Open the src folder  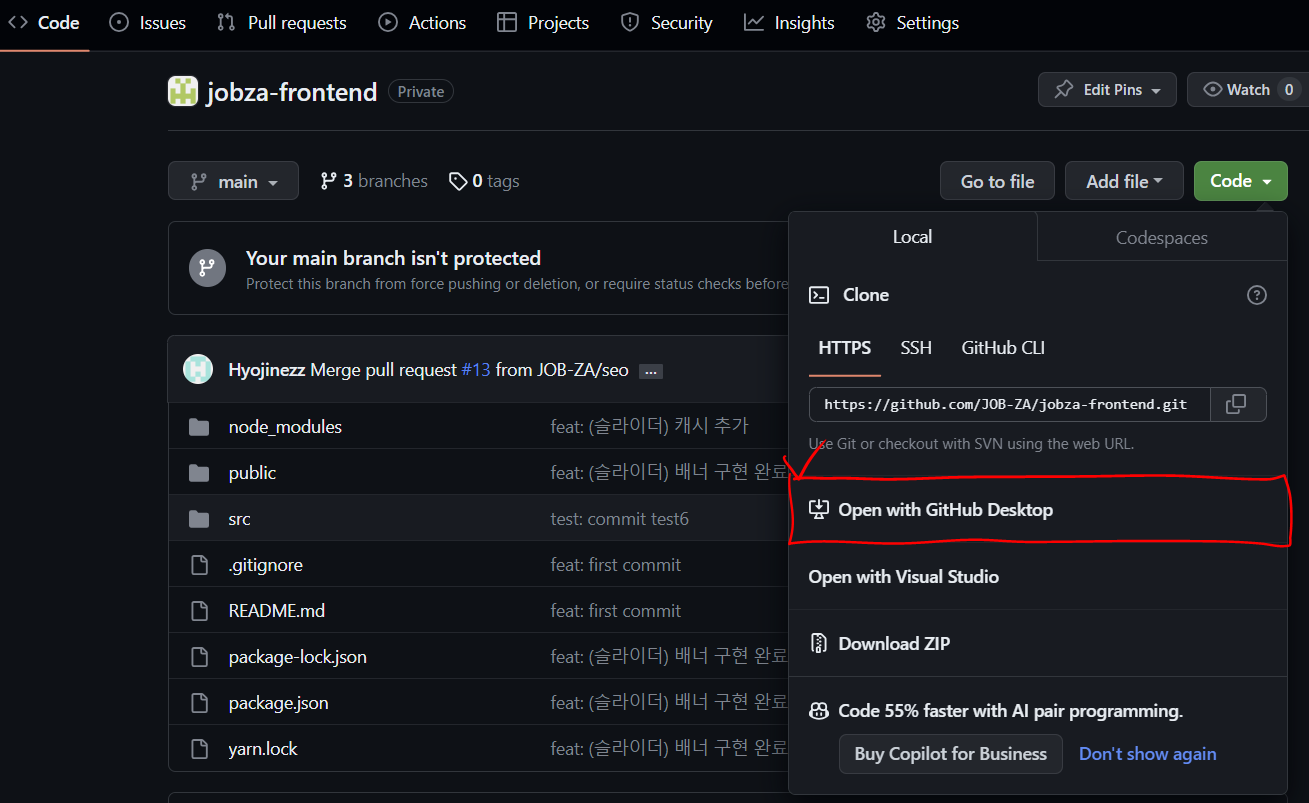(239, 519)
